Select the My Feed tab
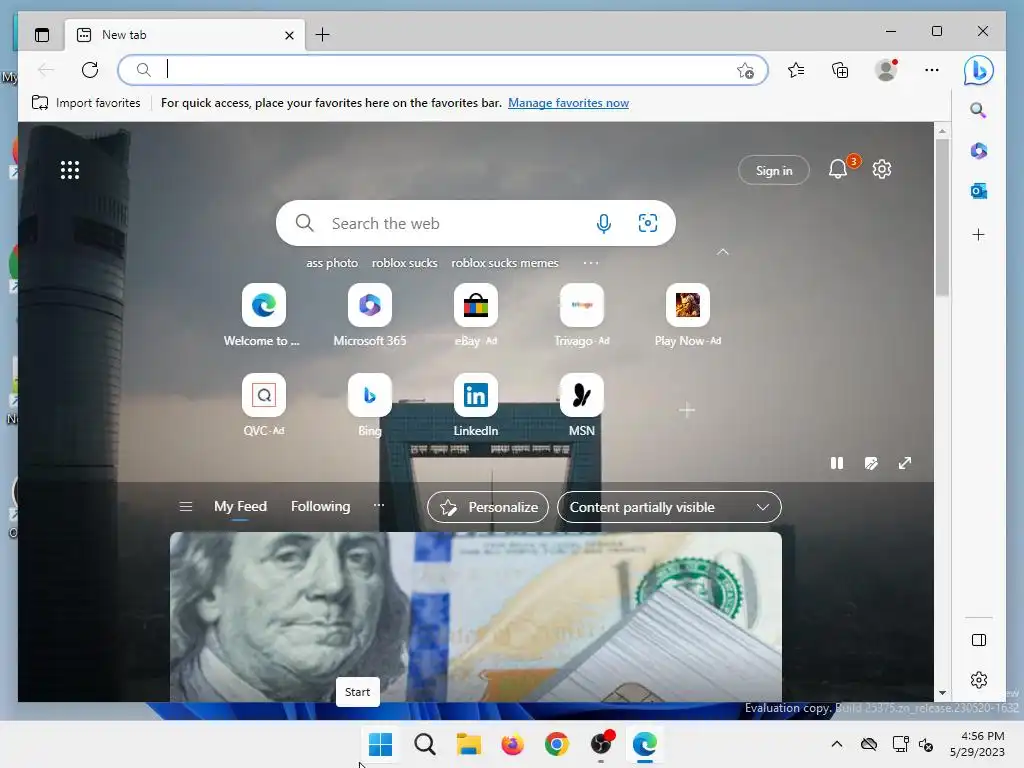The image size is (1024, 768). pos(240,506)
